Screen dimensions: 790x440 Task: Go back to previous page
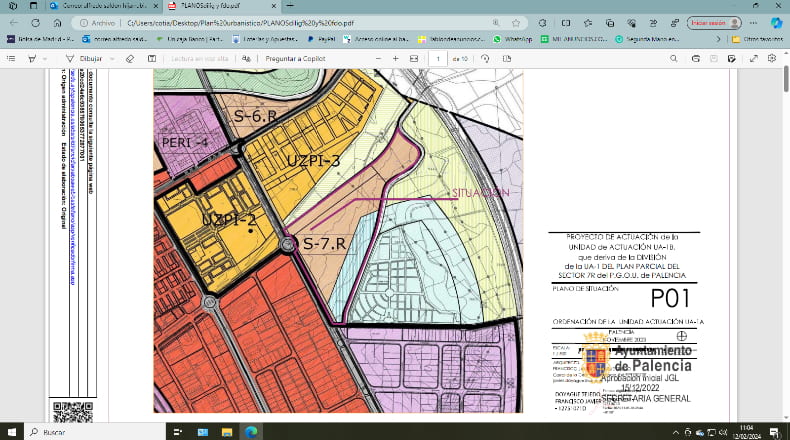(x=14, y=23)
